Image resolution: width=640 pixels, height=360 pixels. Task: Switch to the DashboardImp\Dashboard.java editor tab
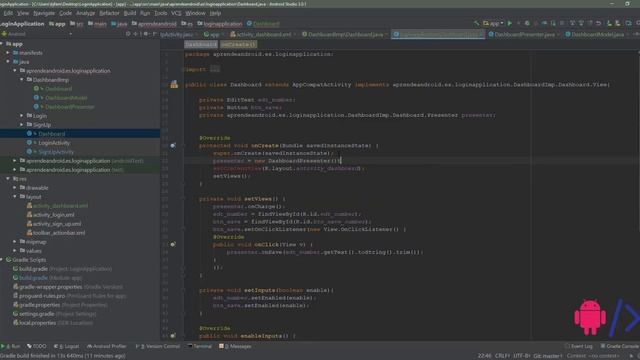point(345,35)
